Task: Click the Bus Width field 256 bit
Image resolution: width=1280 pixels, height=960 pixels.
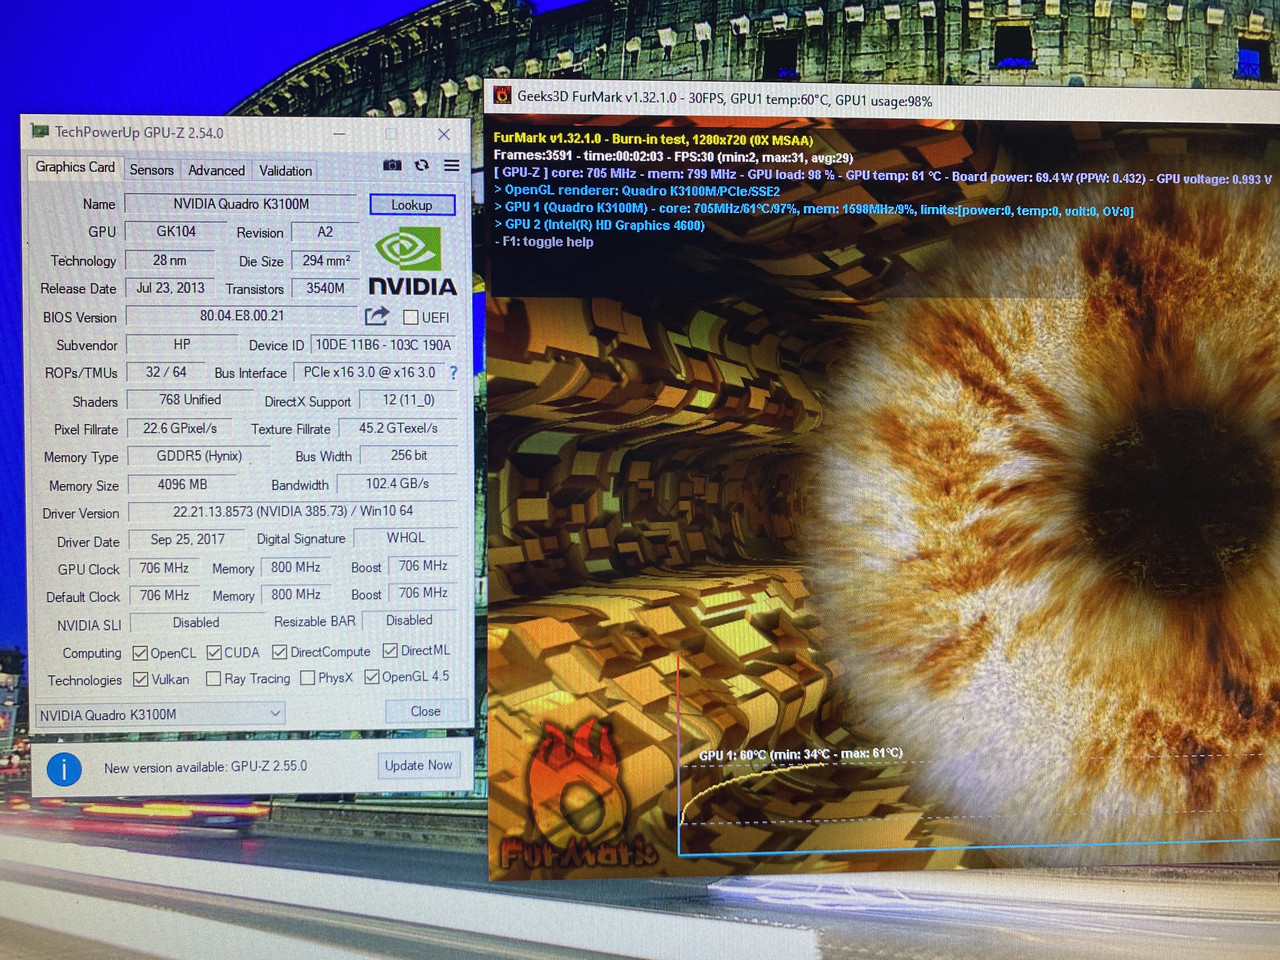Action: point(409,456)
